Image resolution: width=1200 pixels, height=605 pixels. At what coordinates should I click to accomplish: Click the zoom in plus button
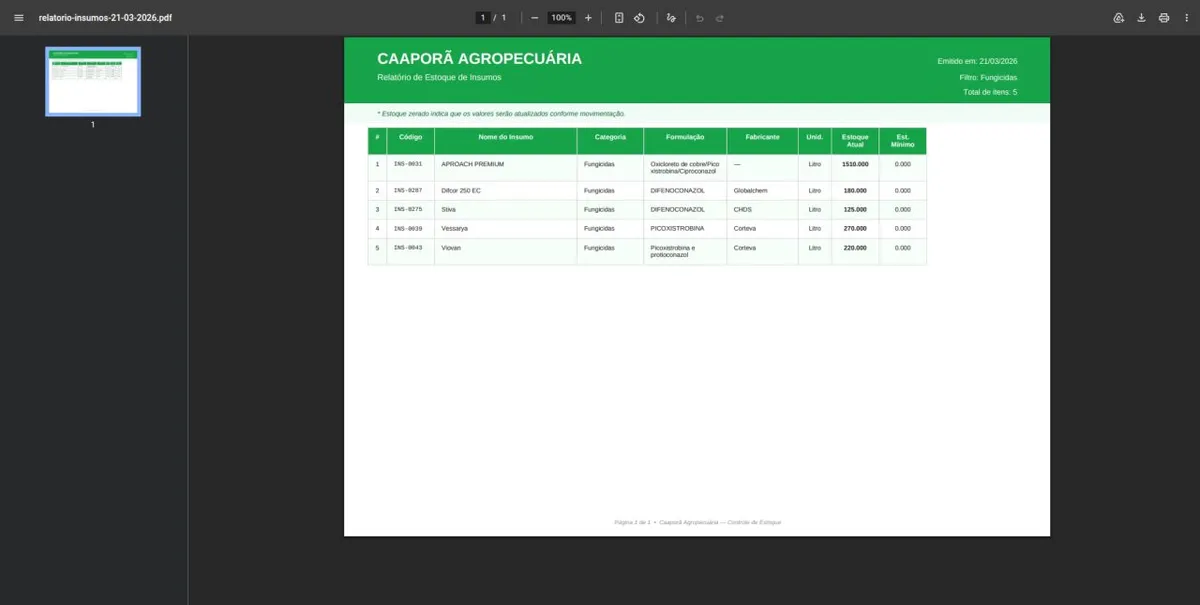(588, 18)
